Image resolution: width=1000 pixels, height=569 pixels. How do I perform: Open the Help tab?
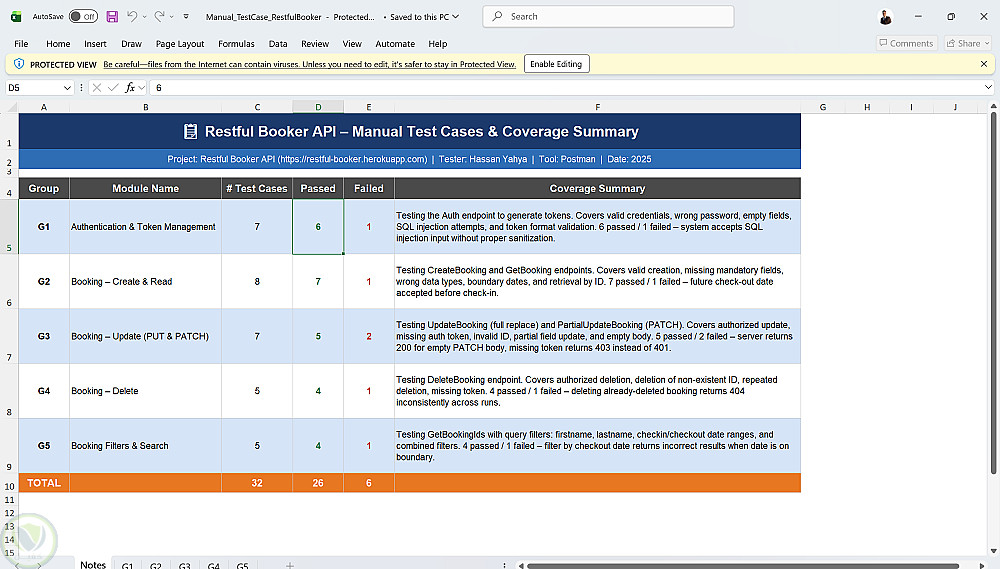[x=438, y=43]
